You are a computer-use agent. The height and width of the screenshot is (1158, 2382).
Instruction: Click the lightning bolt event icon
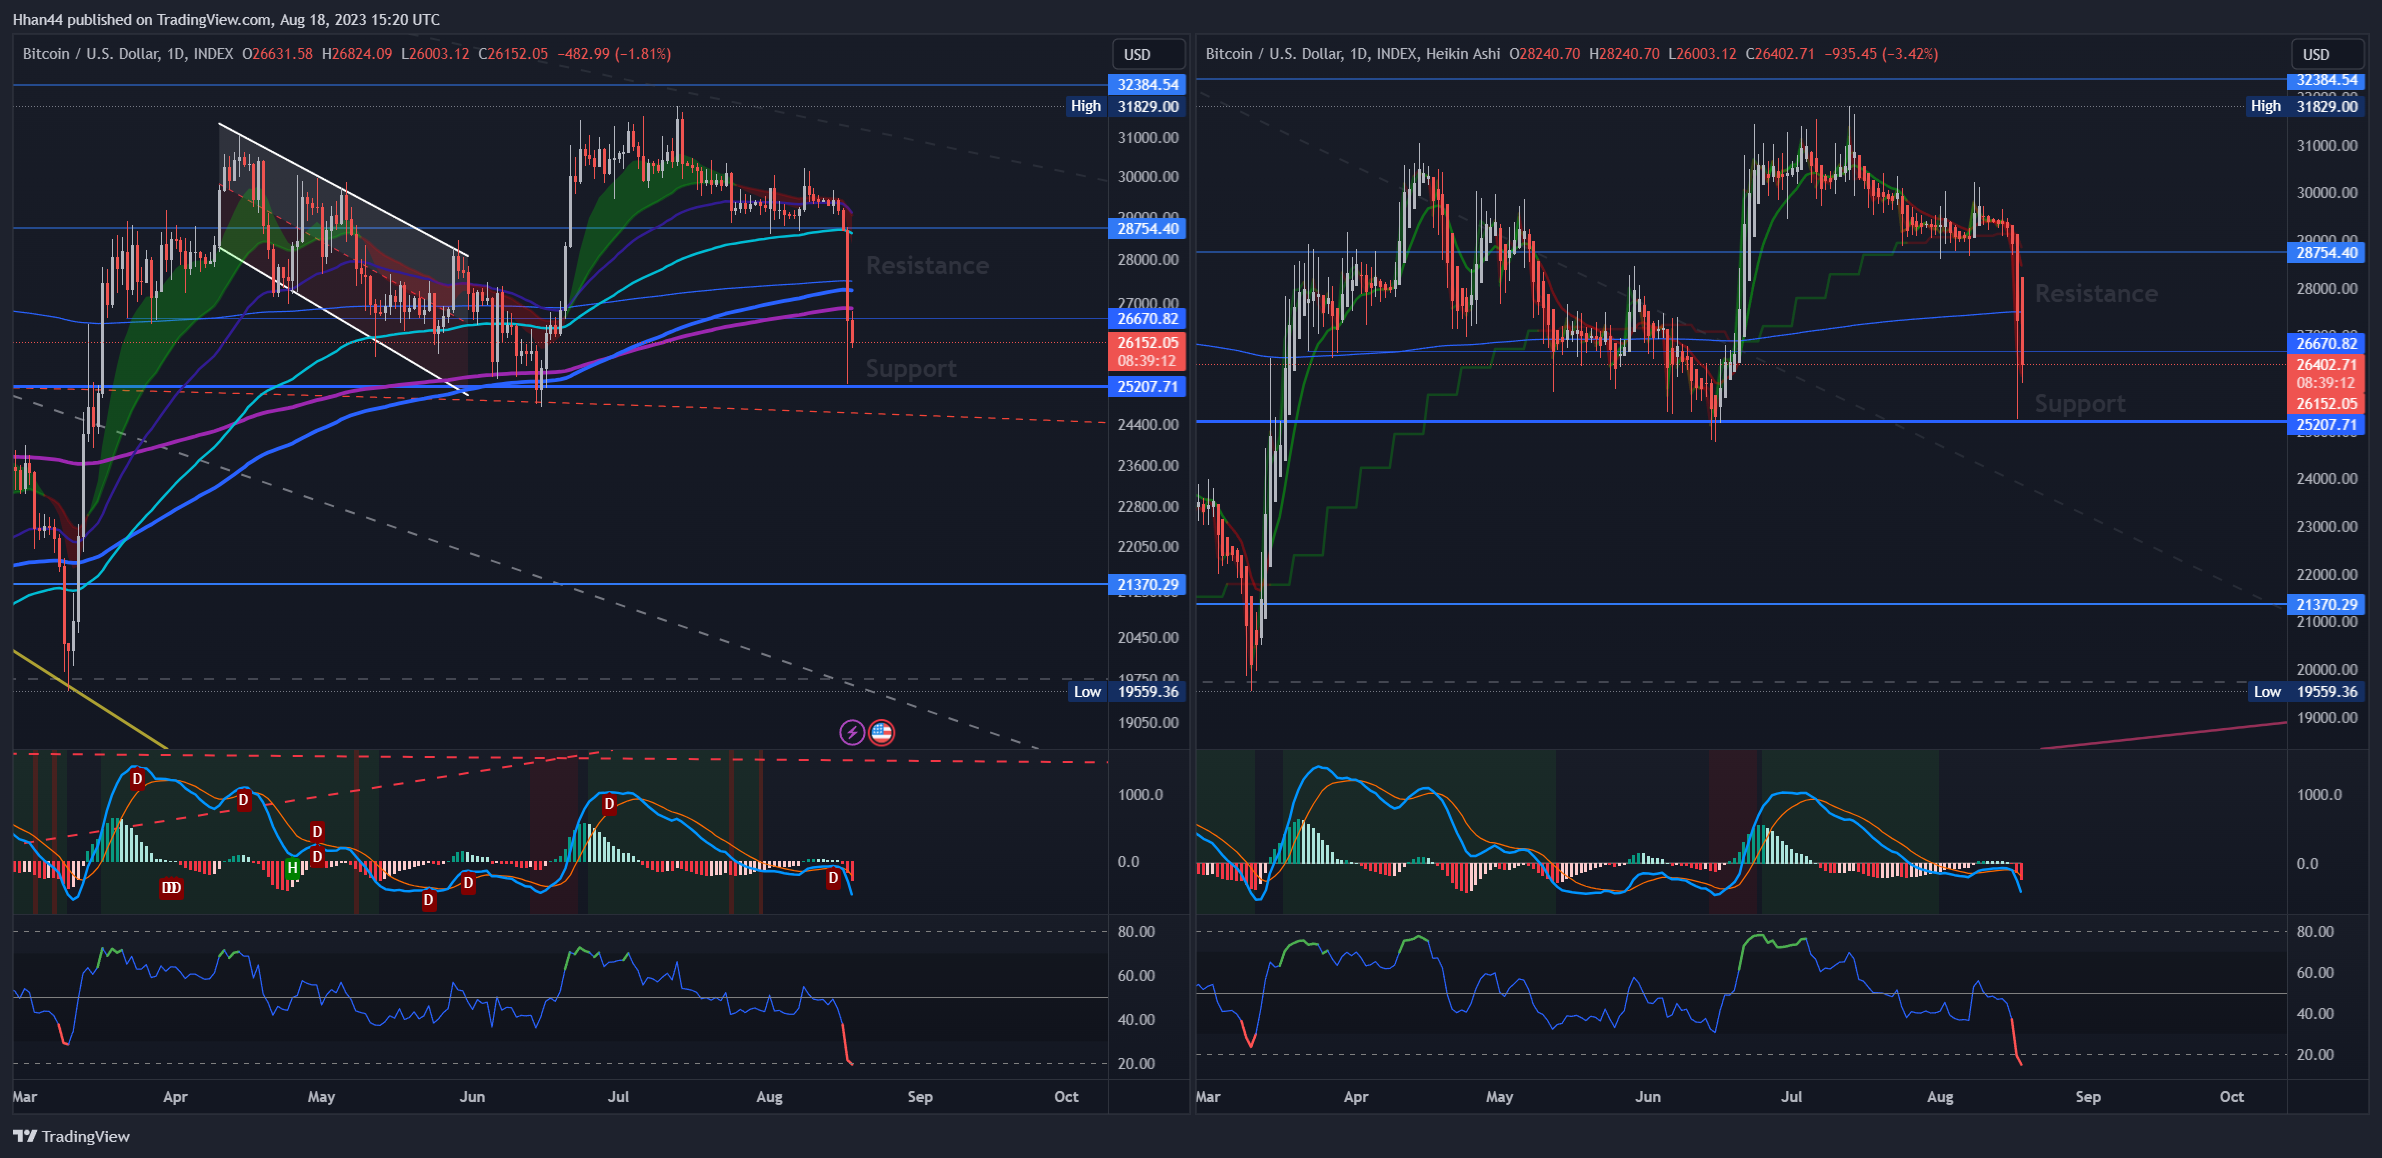click(x=852, y=733)
